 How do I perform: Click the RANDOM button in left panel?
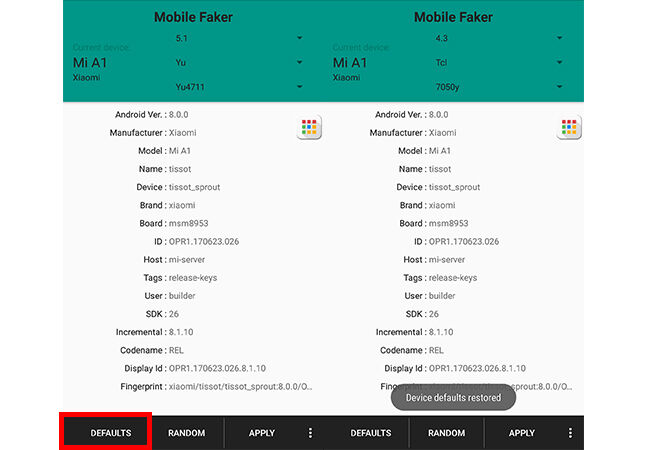pyautogui.click(x=187, y=433)
